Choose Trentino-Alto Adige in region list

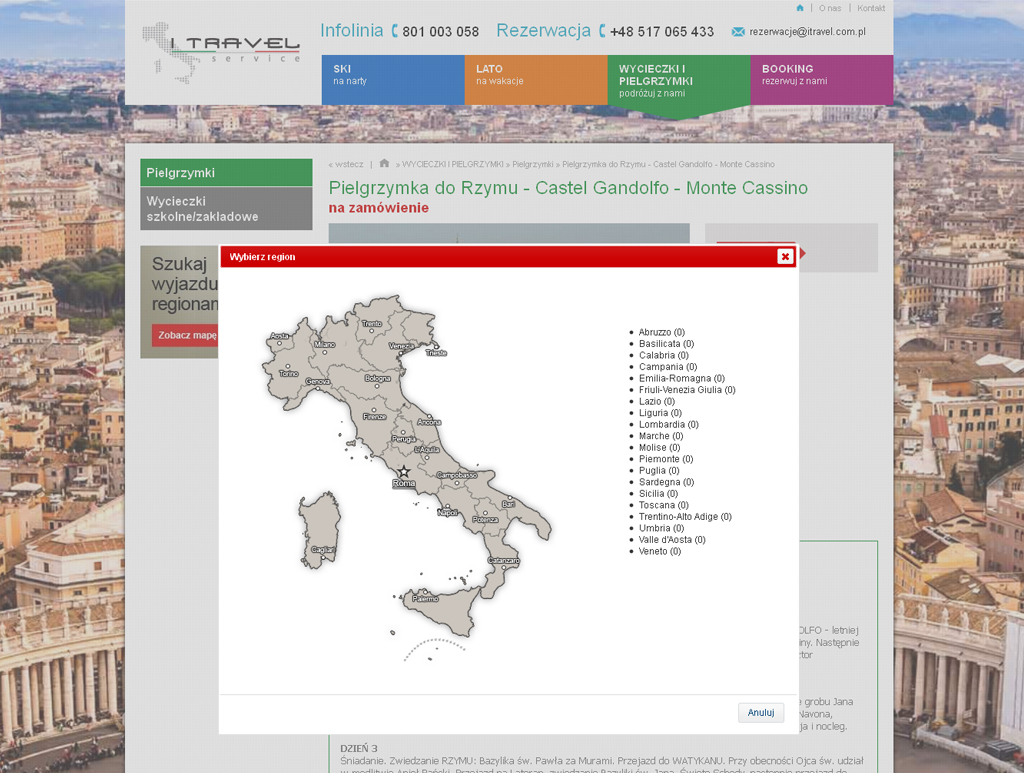click(x=680, y=517)
